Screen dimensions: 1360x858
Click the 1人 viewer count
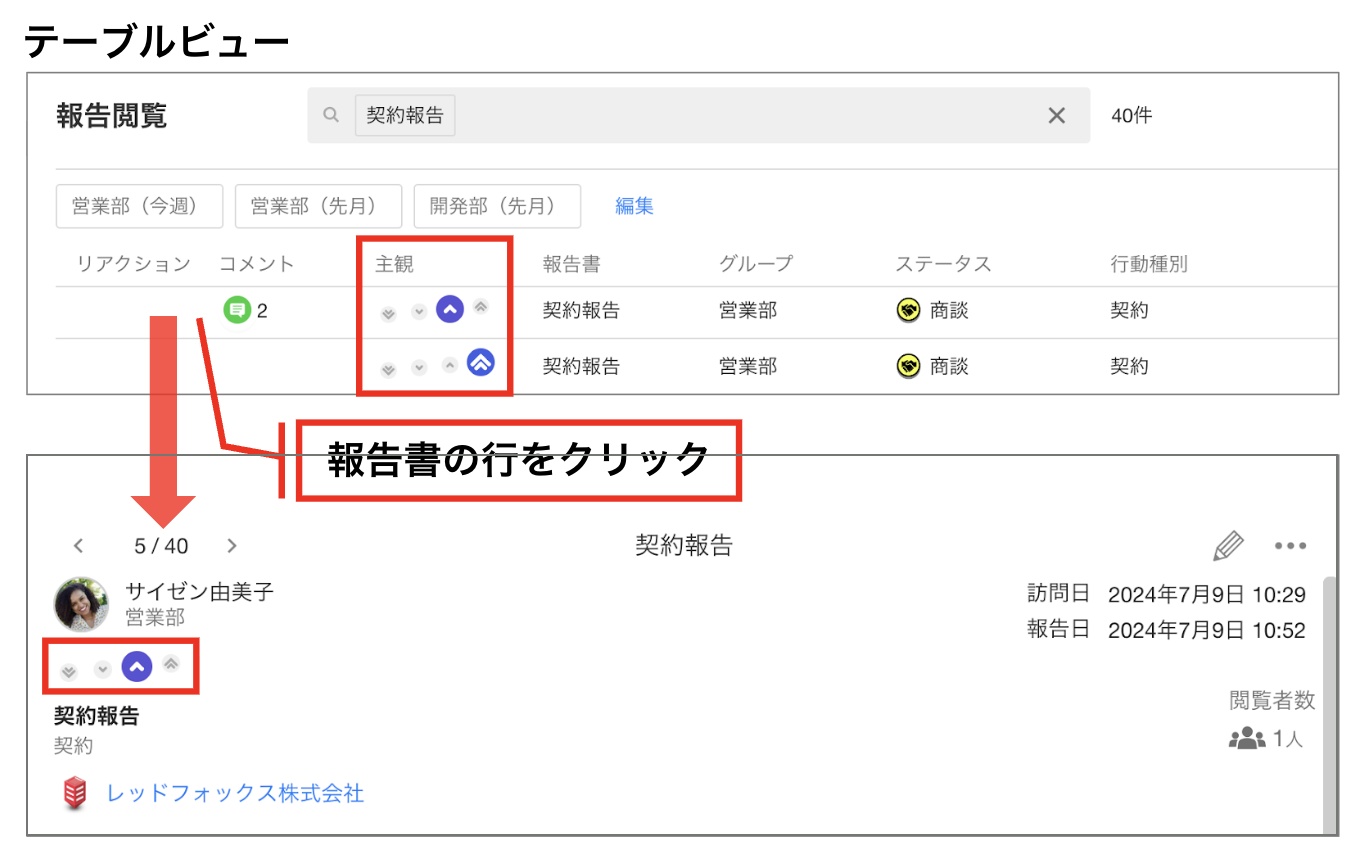point(1288,739)
